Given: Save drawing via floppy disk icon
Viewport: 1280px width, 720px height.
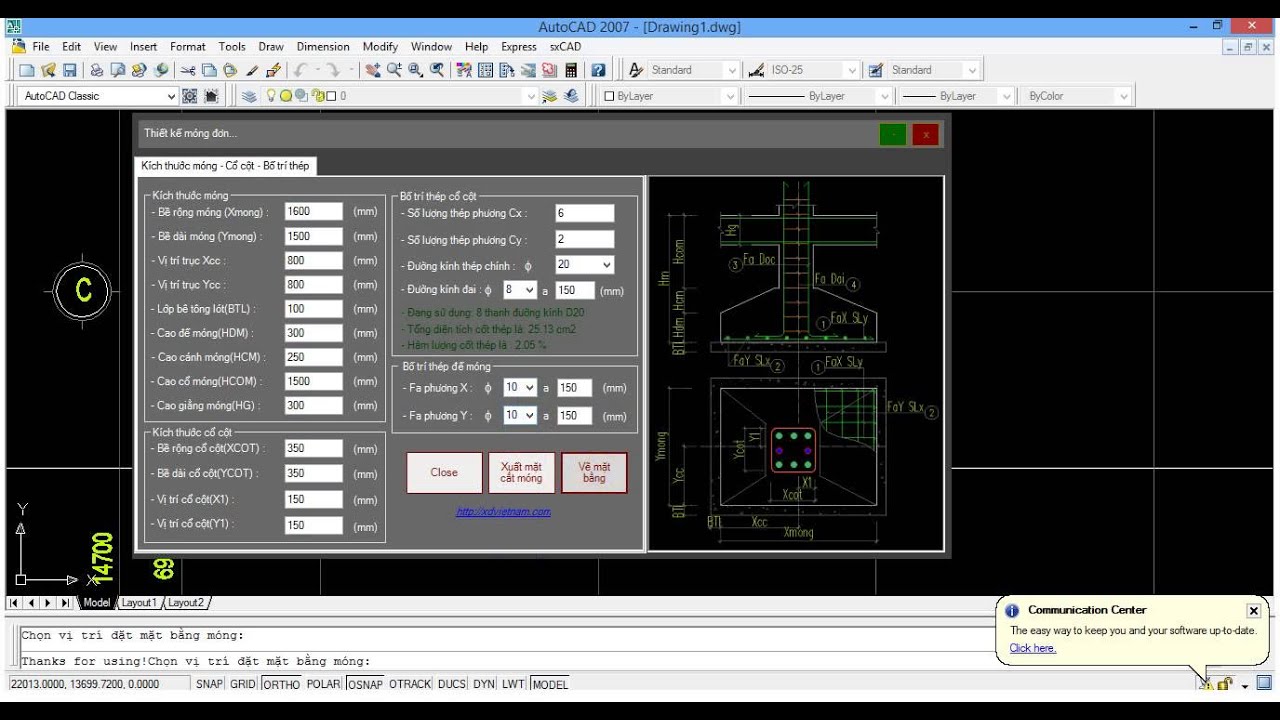Looking at the screenshot, I should point(69,70).
